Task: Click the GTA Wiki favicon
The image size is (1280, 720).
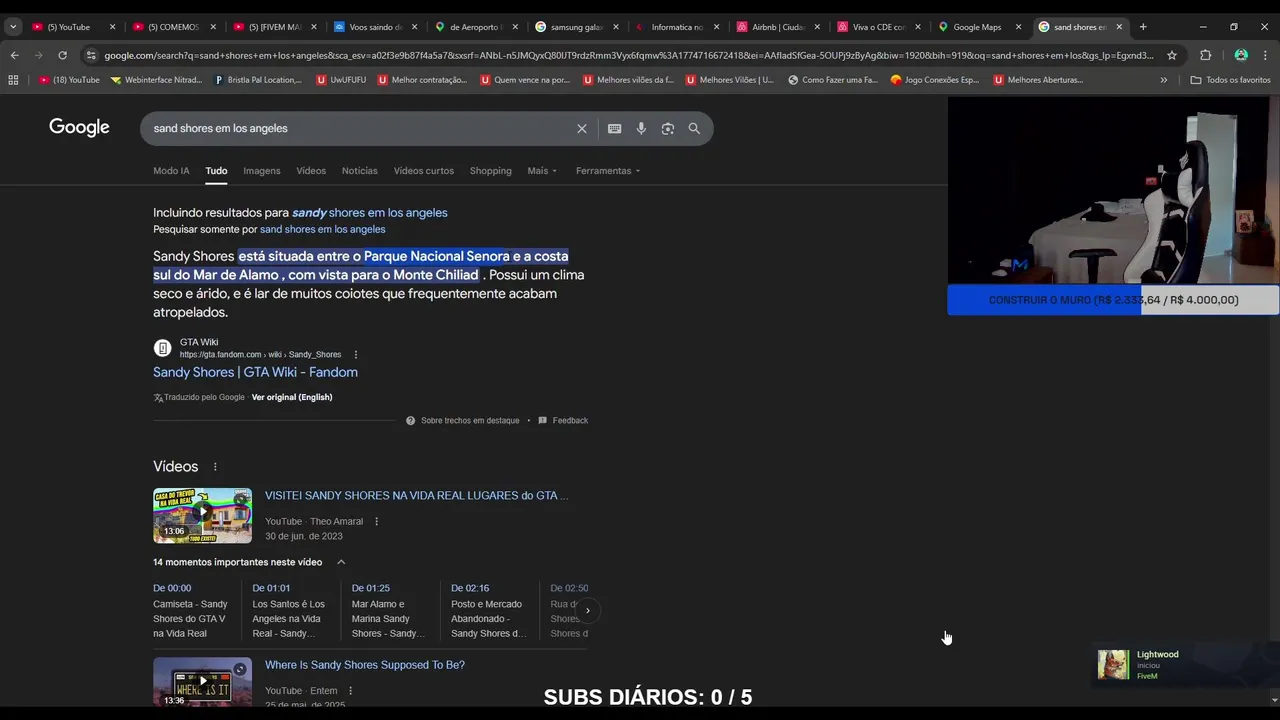Action: coord(162,348)
